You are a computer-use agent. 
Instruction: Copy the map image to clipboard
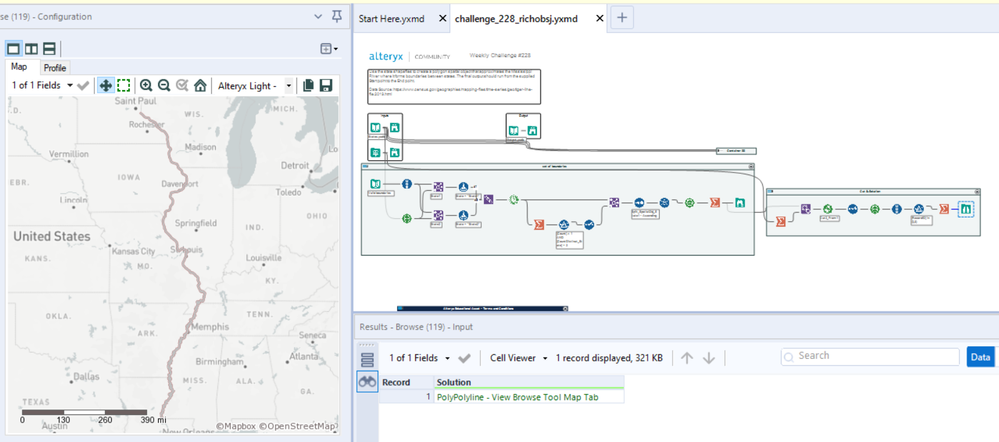tap(308, 85)
